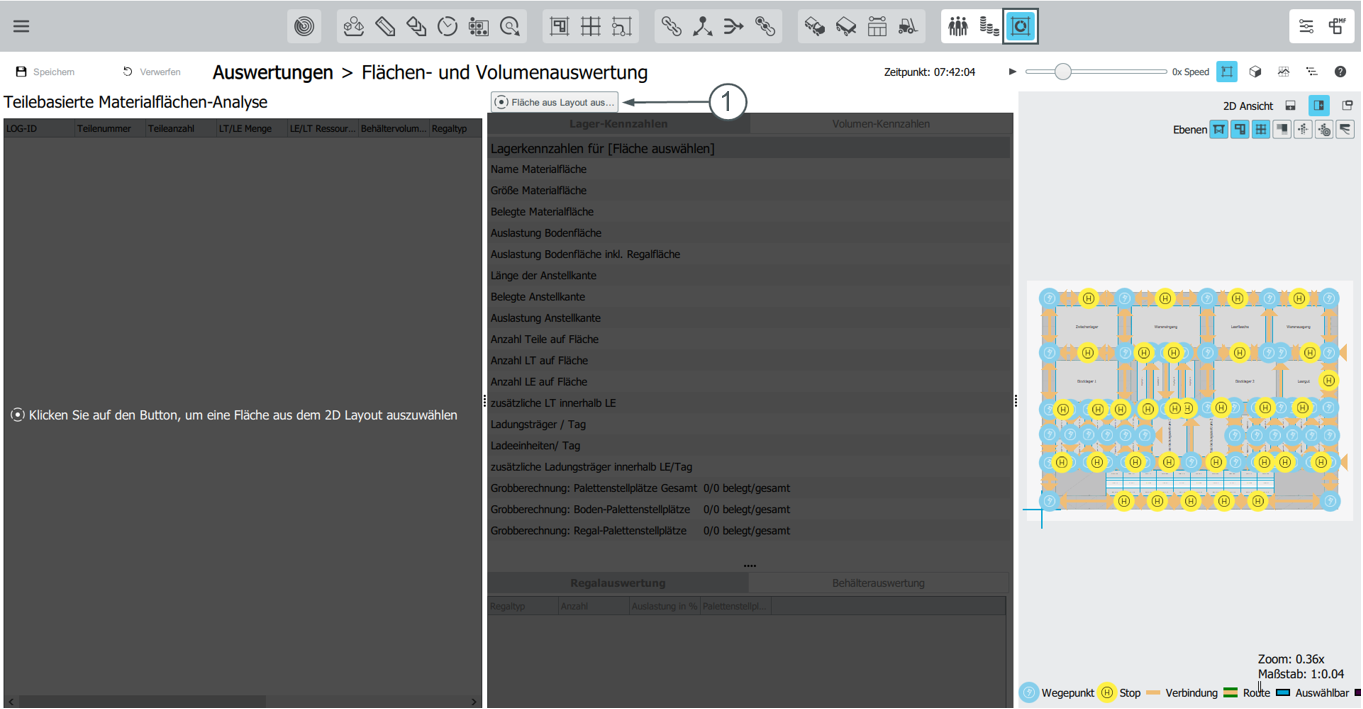Open the chart diagram view icon

tap(1283, 72)
